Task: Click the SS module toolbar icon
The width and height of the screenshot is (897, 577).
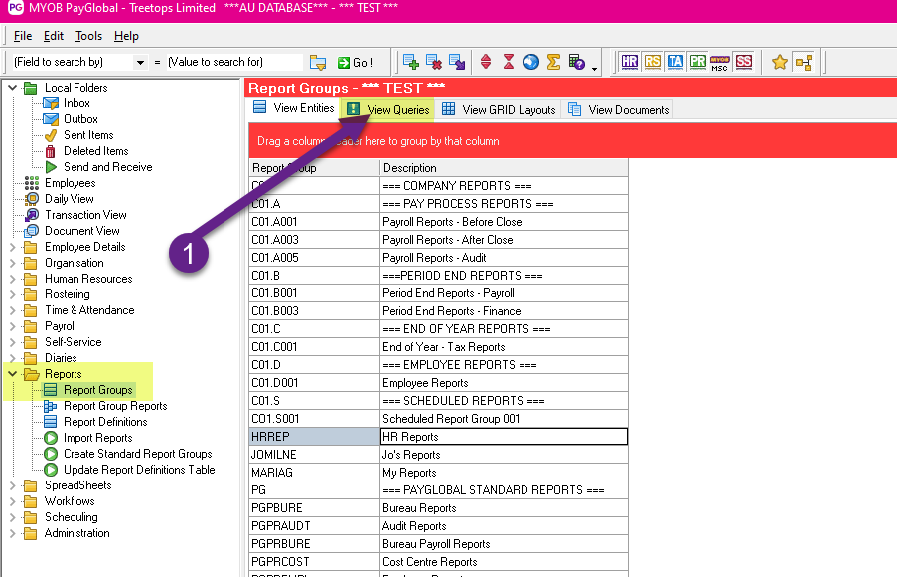Action: click(743, 62)
